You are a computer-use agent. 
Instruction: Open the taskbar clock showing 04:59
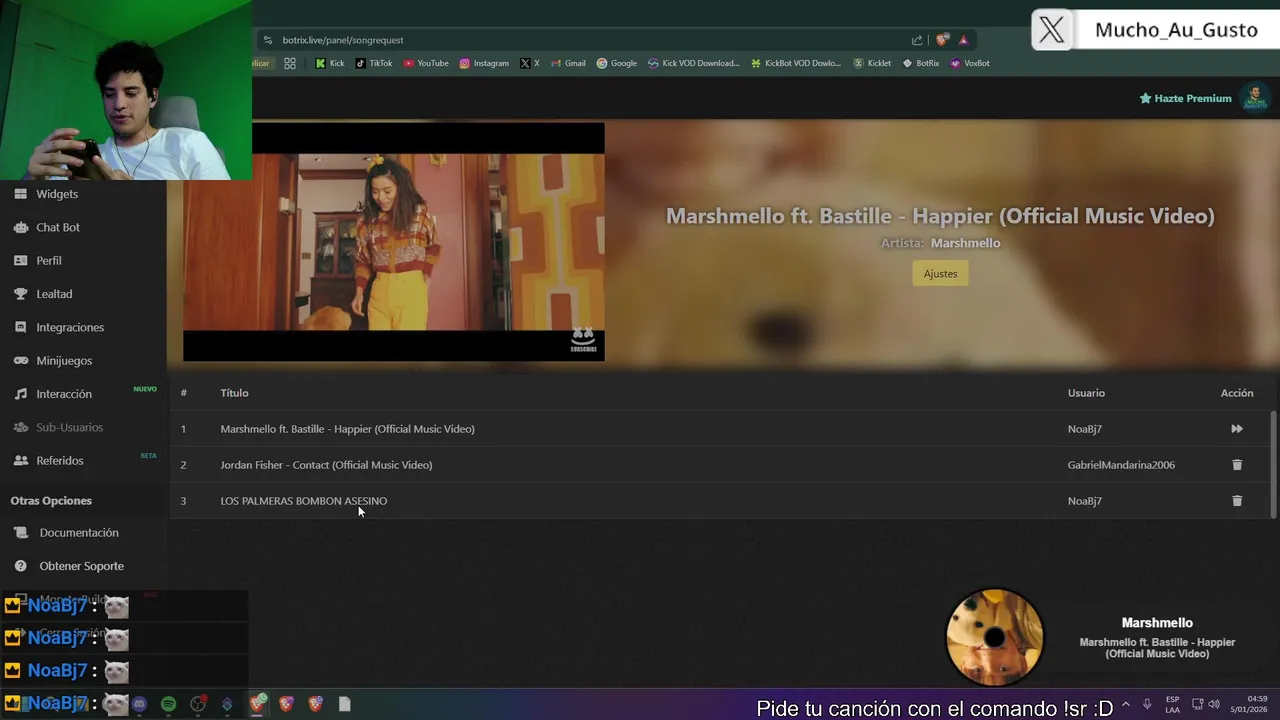tap(1250, 704)
